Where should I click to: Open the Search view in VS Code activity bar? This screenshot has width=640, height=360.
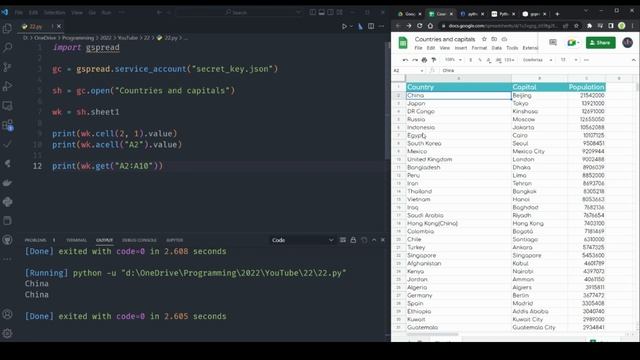click(x=7, y=48)
